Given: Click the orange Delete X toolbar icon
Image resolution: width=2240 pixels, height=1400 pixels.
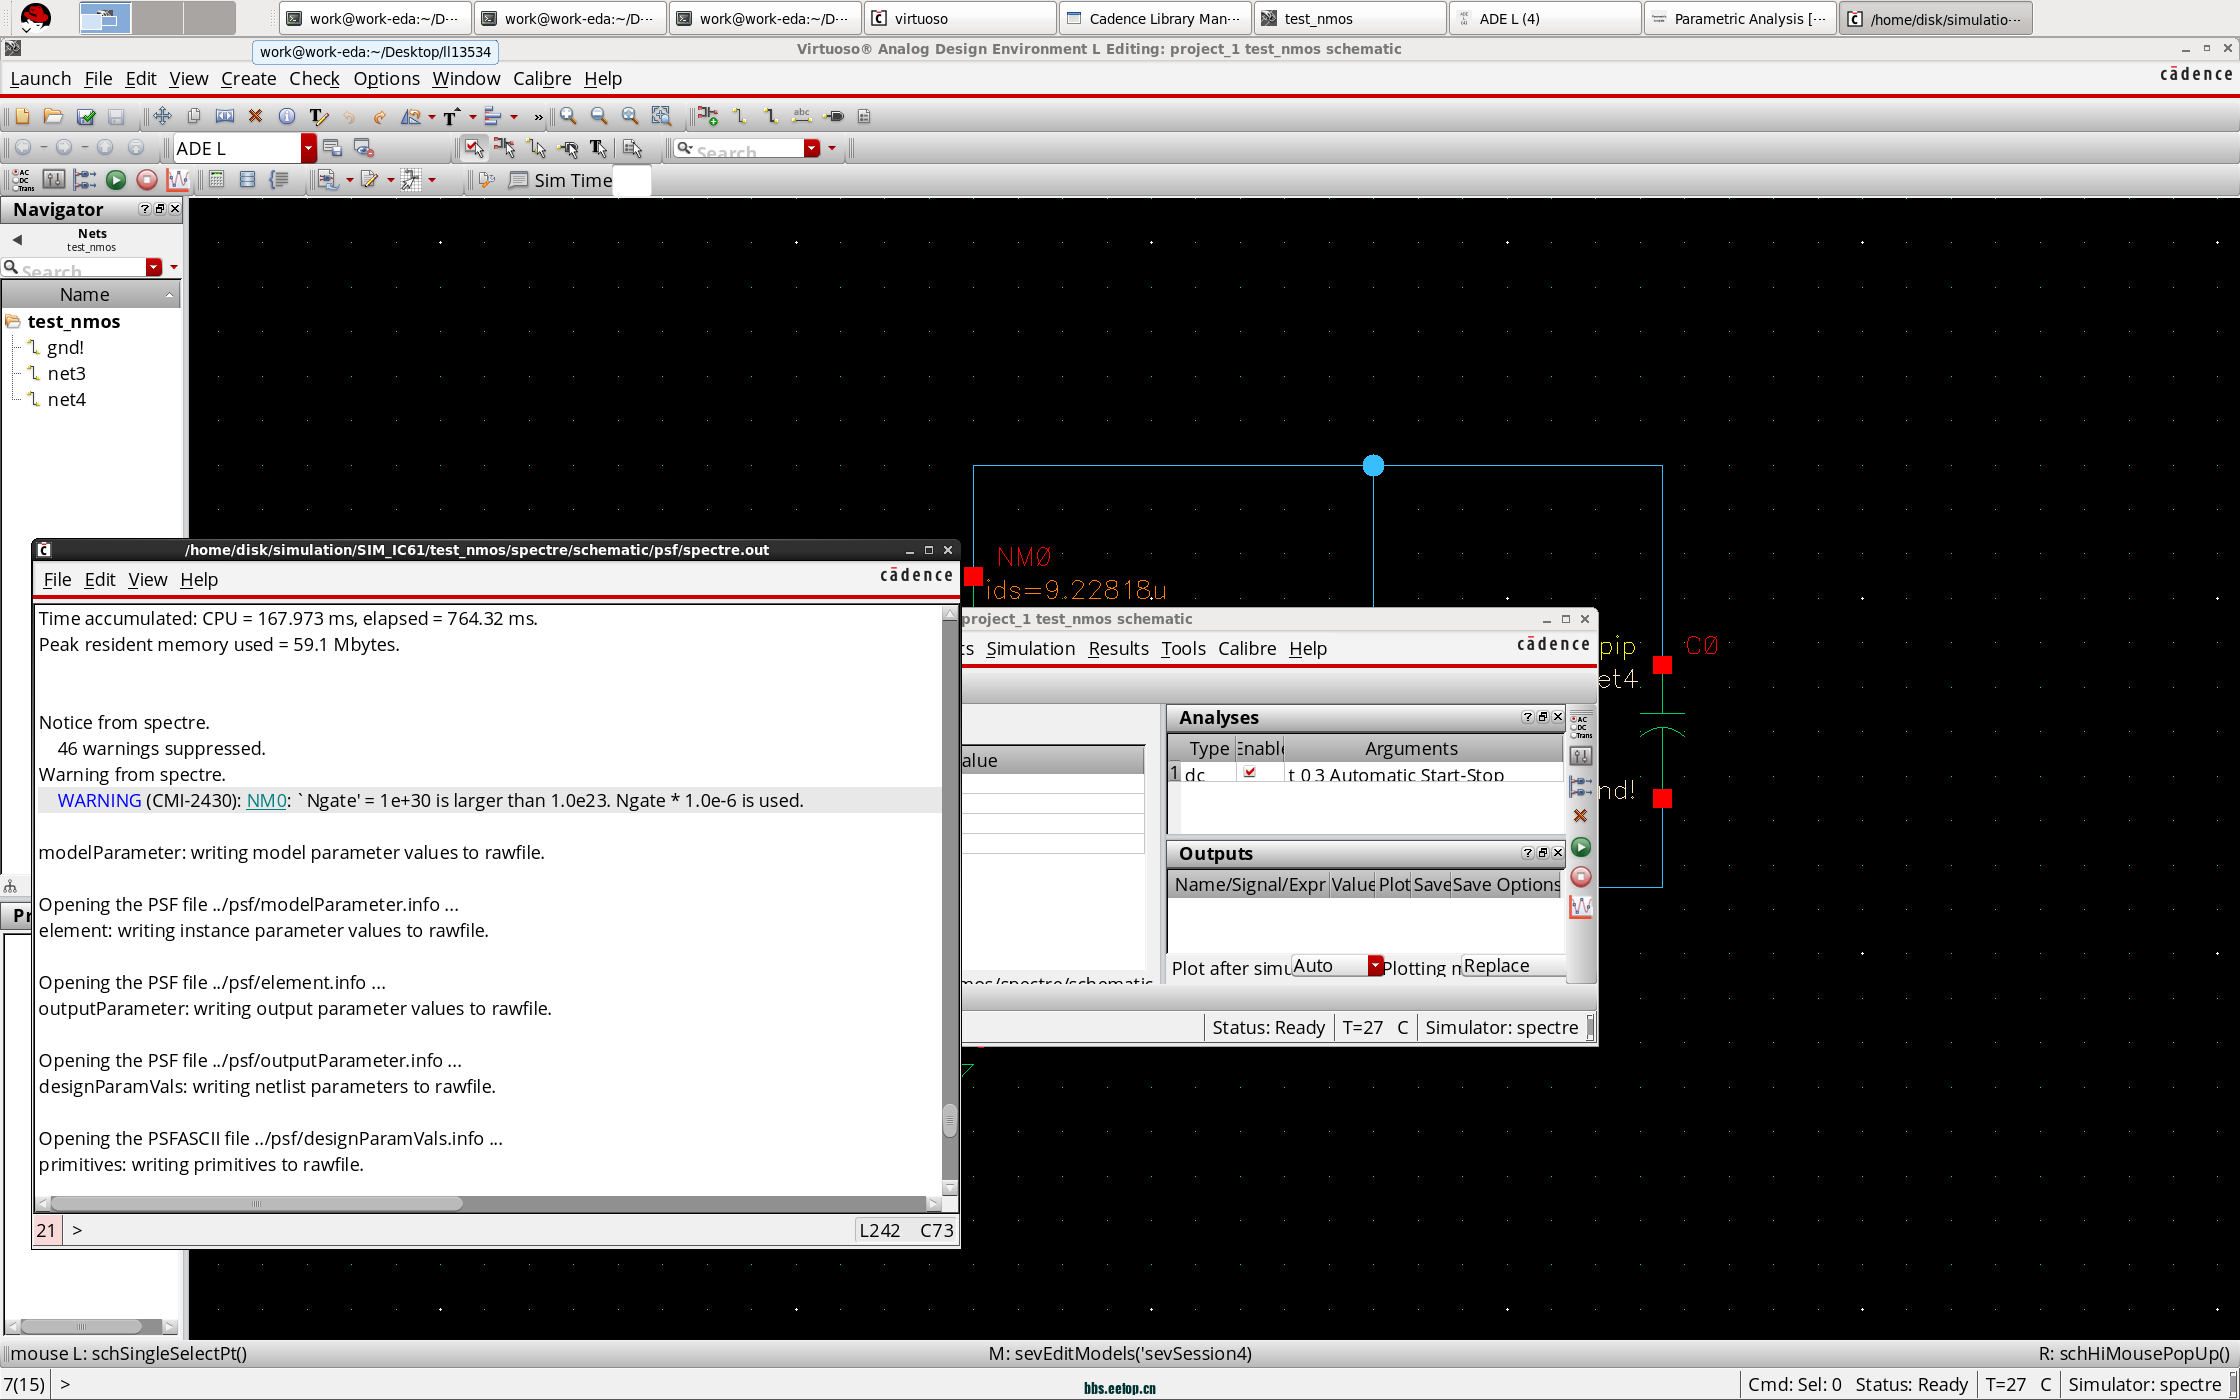Looking at the screenshot, I should (x=255, y=117).
